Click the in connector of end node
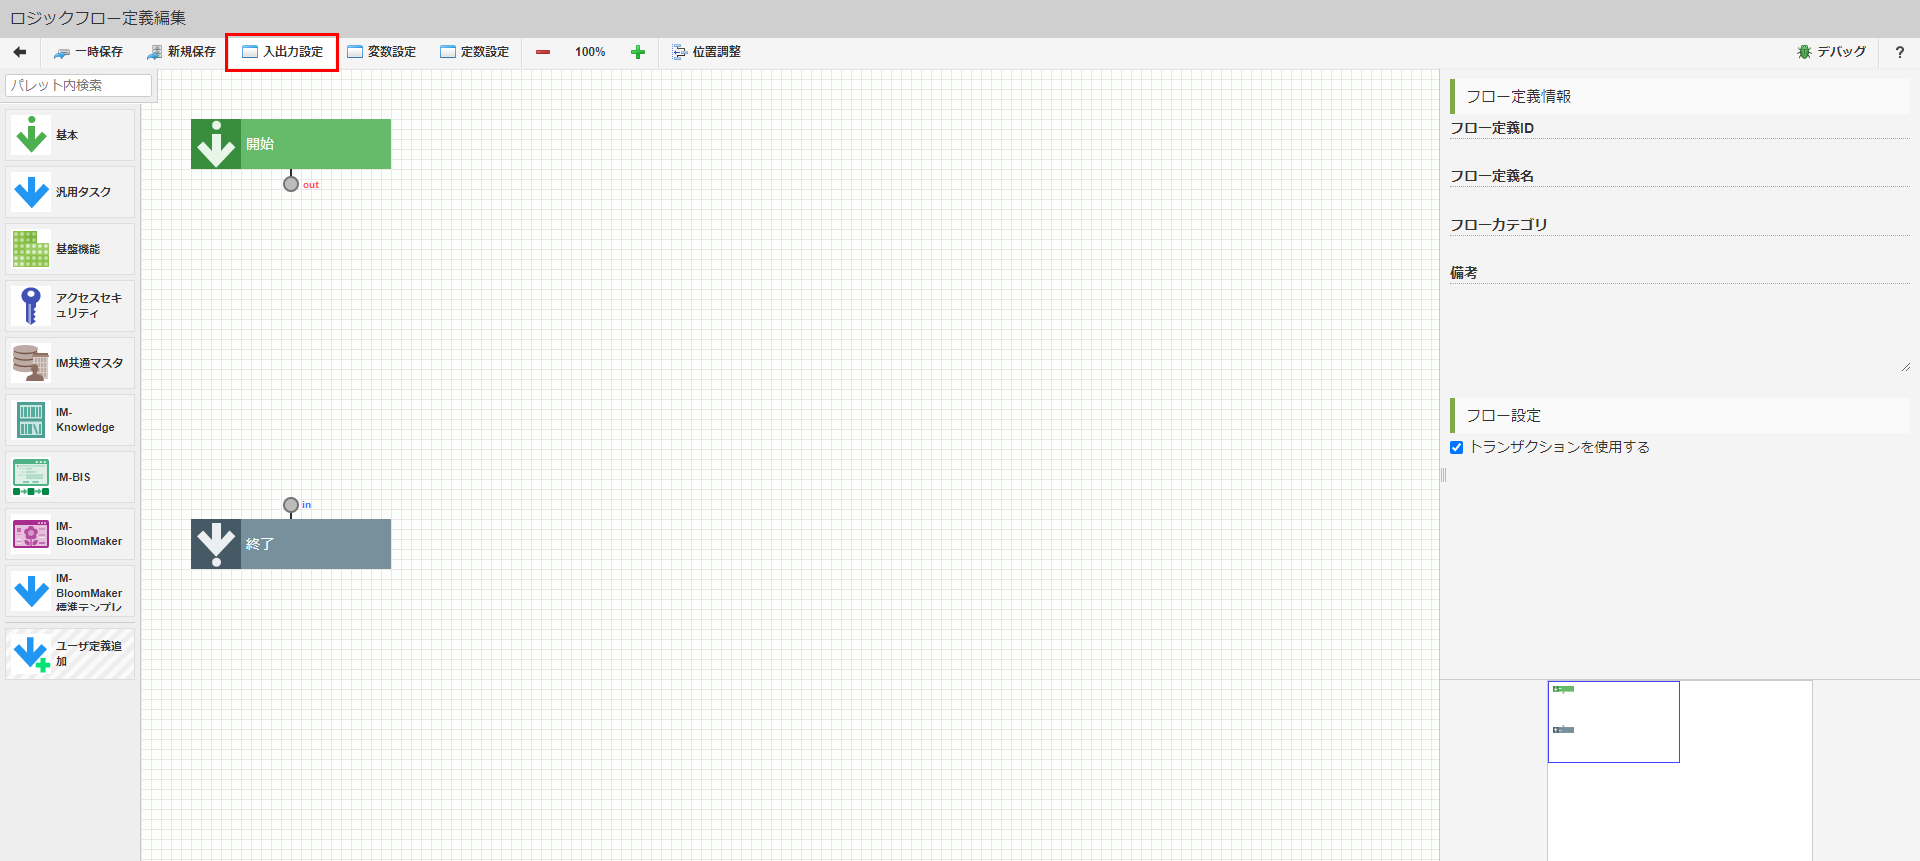The image size is (1920, 861). pyautogui.click(x=291, y=505)
